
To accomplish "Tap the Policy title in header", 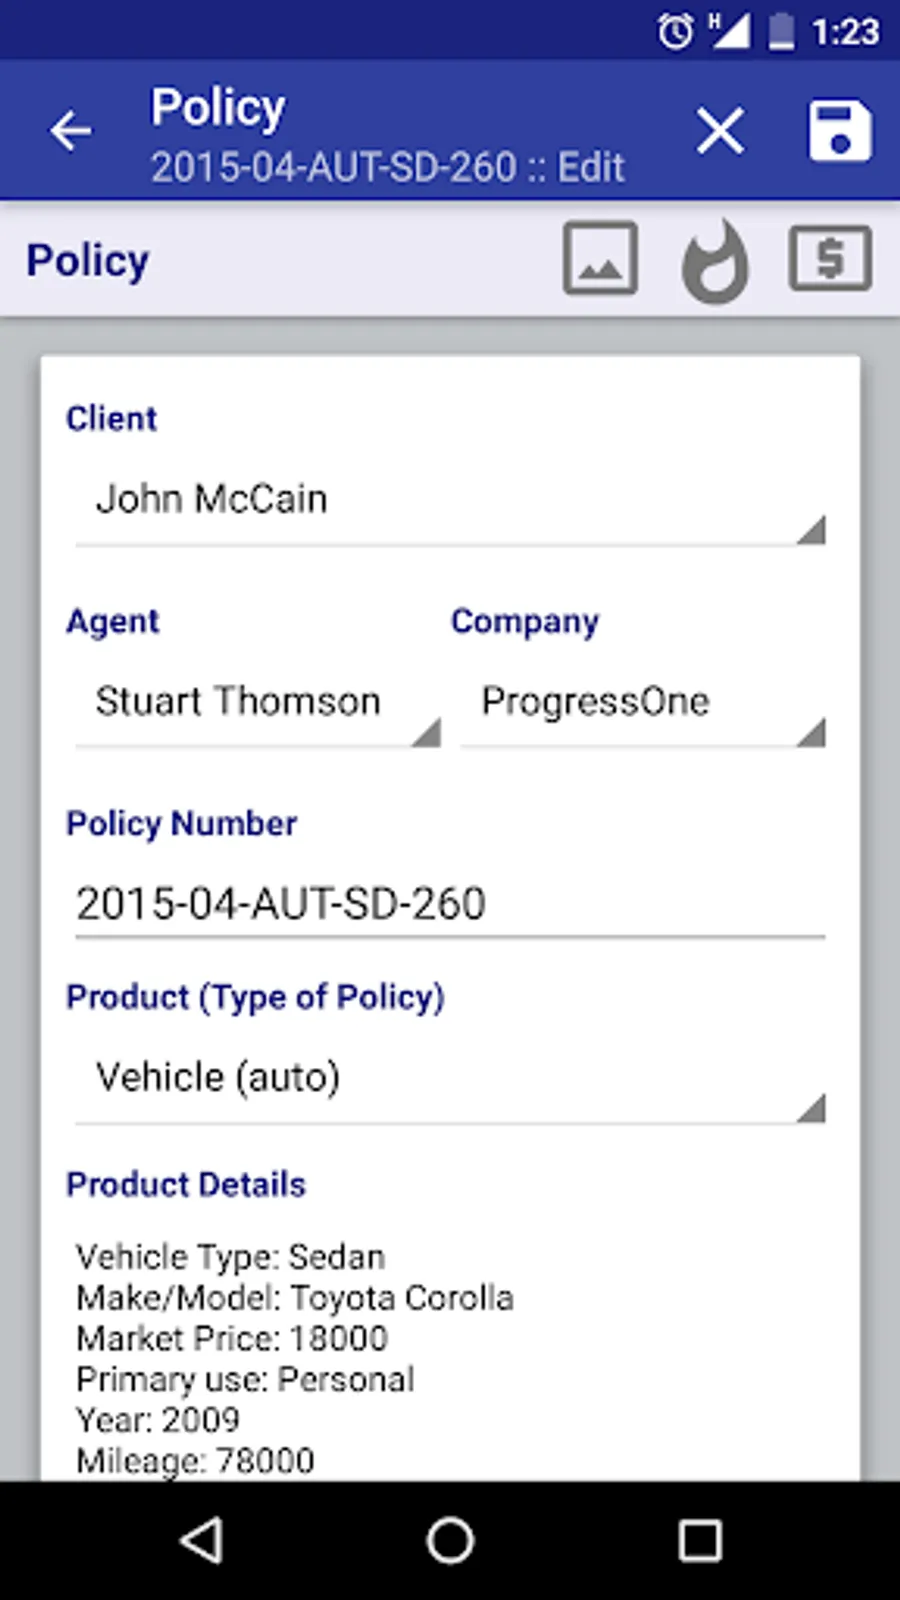I will [x=218, y=108].
